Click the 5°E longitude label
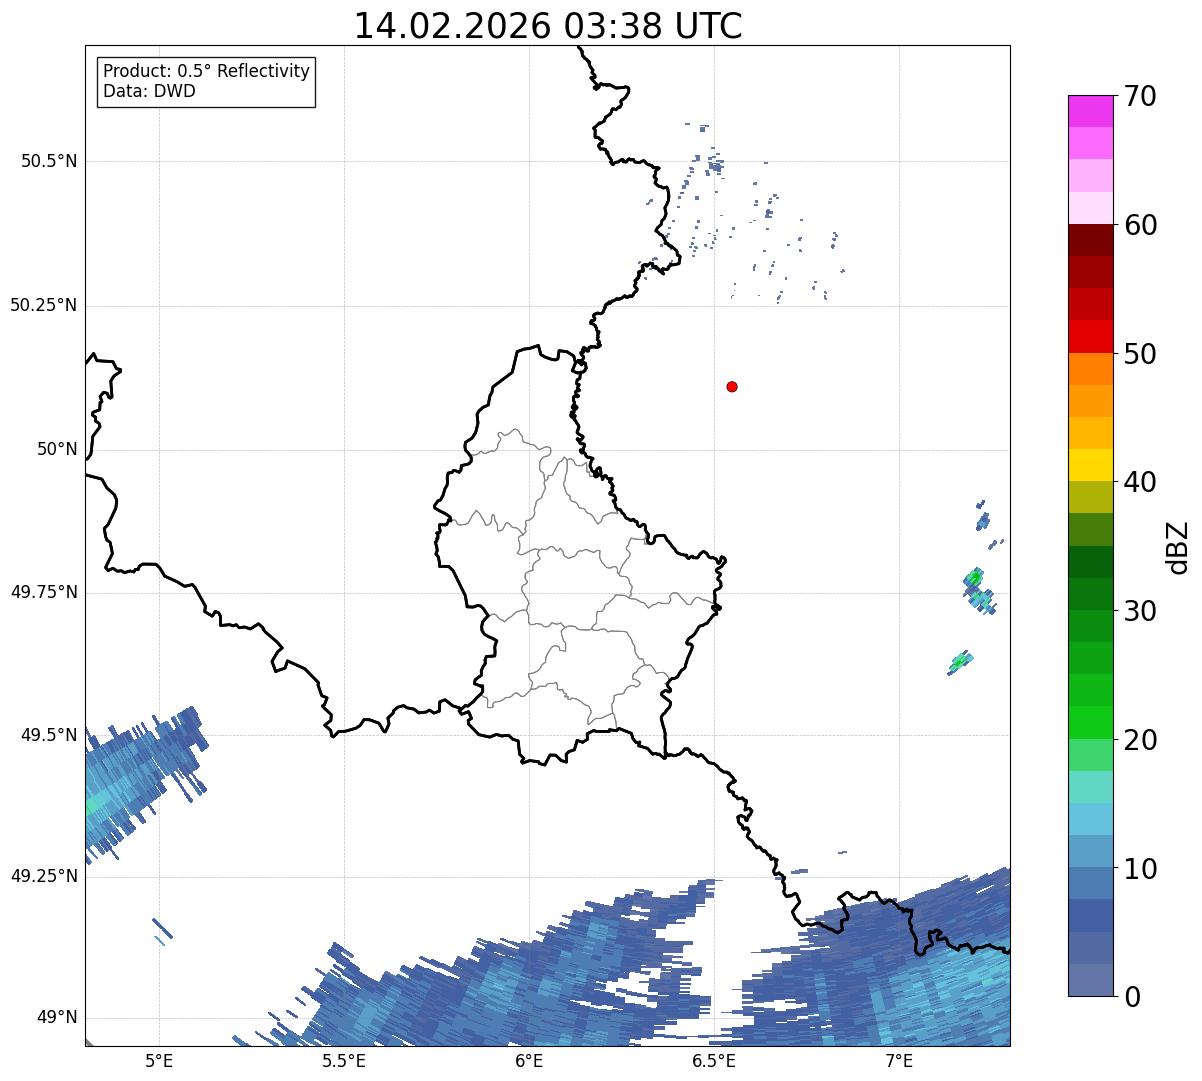The image size is (1202, 1081). click(159, 1061)
